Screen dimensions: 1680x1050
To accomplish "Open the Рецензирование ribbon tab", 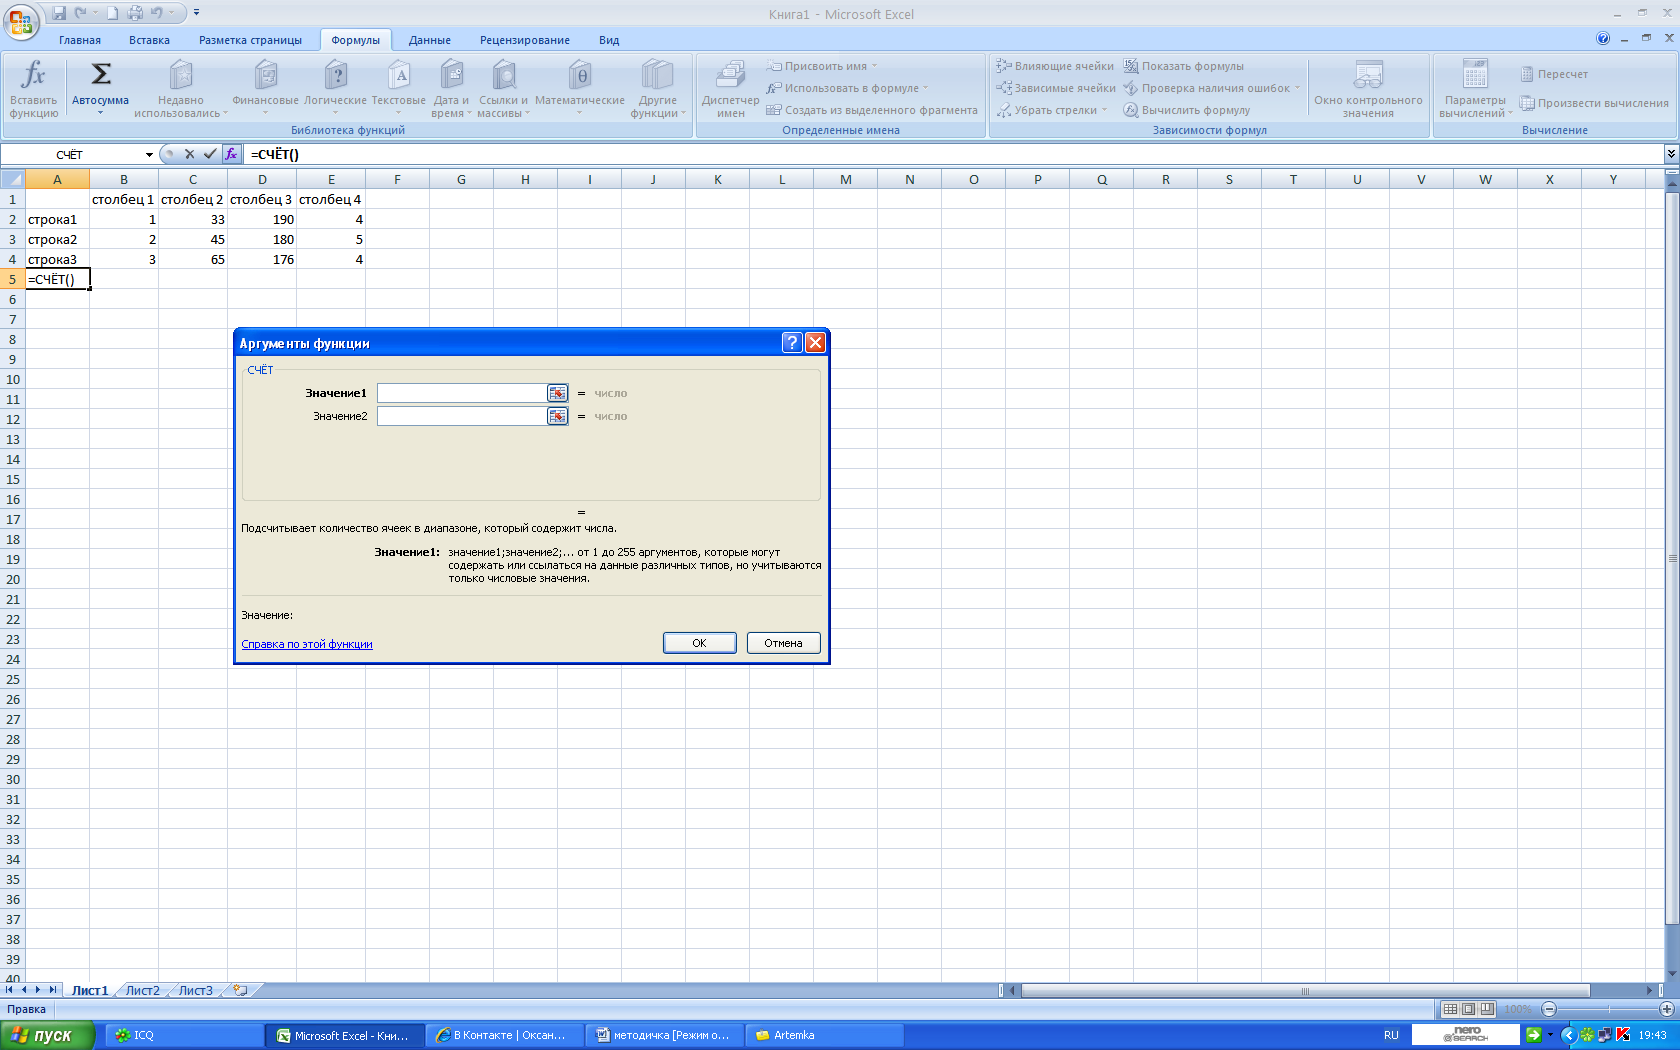I will tap(525, 40).
